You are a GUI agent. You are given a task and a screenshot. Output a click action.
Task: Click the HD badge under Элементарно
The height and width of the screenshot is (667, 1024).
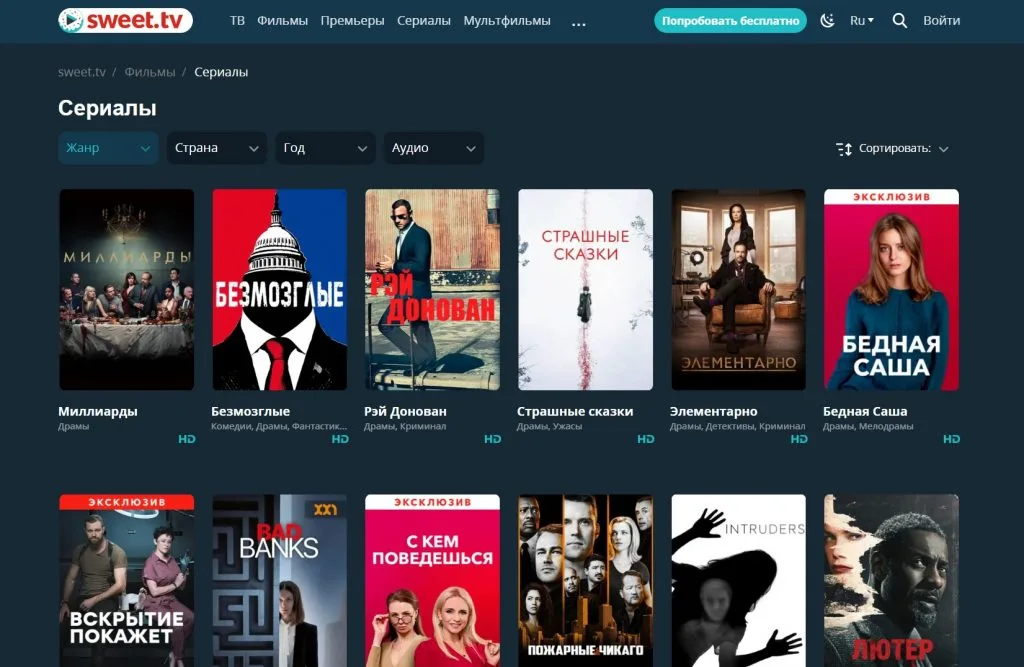[x=798, y=438]
